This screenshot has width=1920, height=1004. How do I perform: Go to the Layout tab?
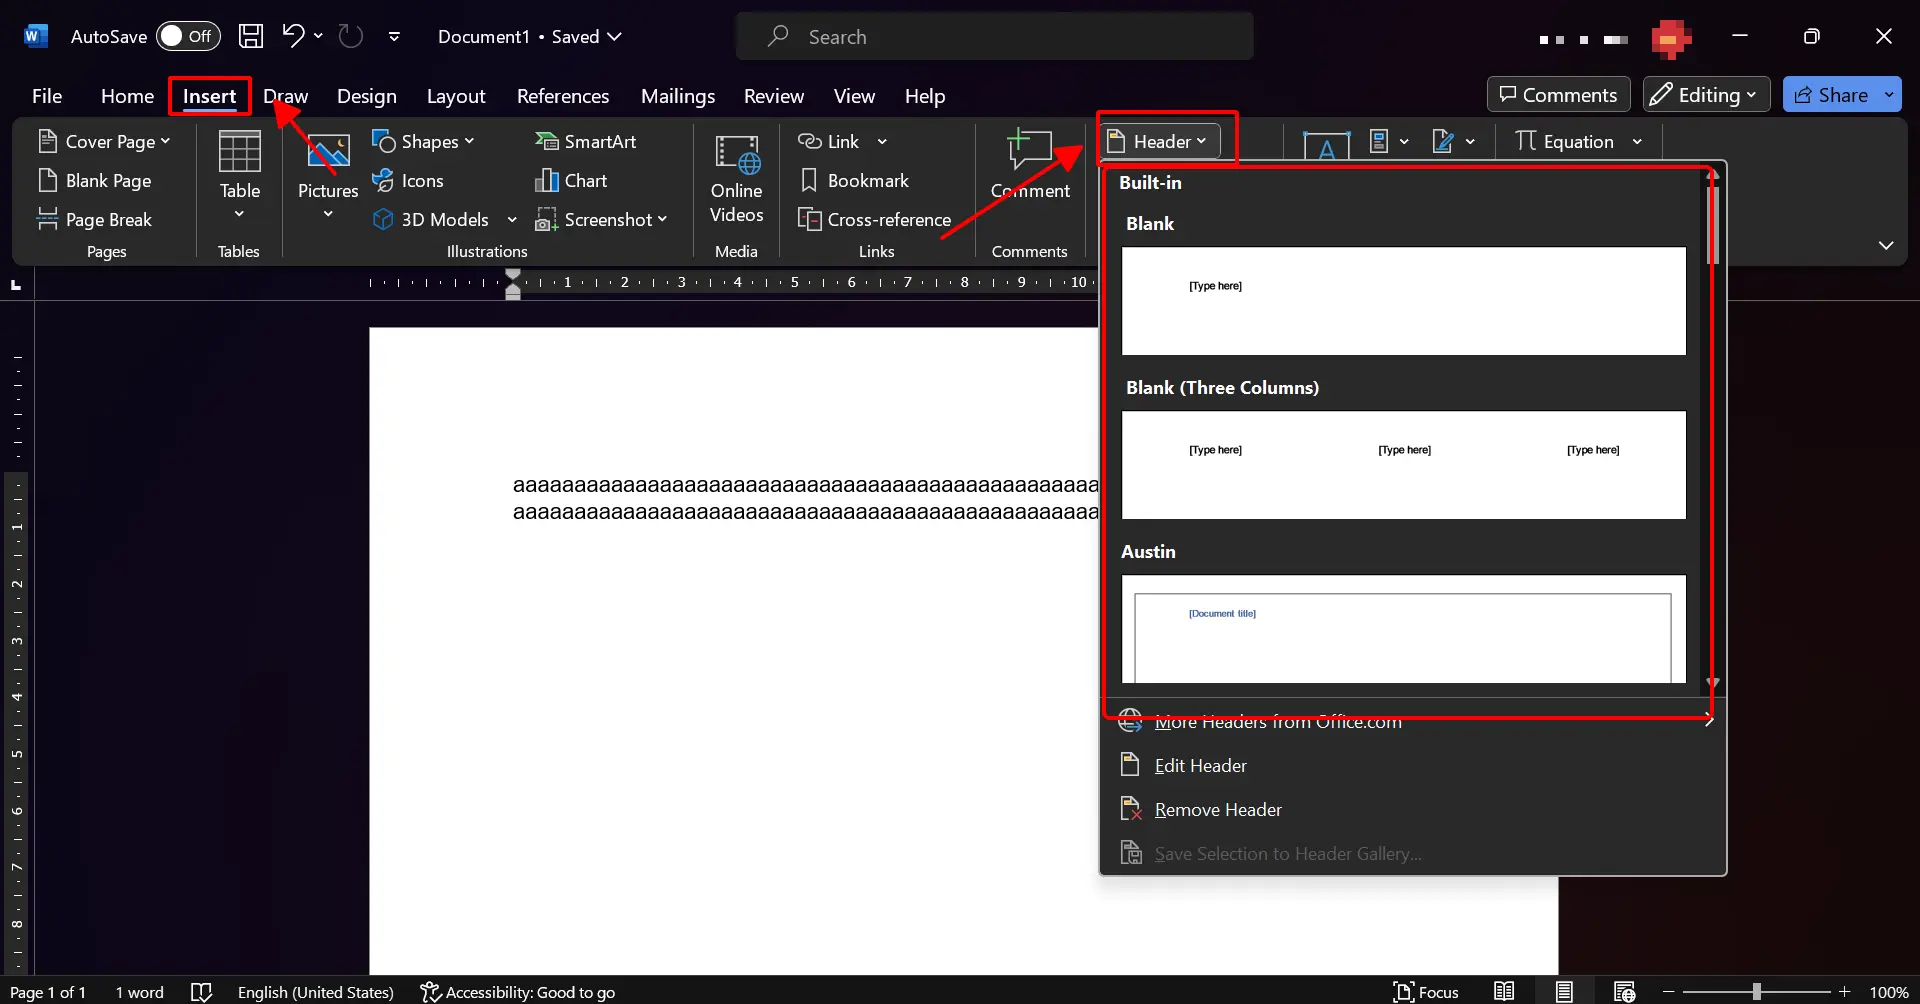tap(456, 96)
